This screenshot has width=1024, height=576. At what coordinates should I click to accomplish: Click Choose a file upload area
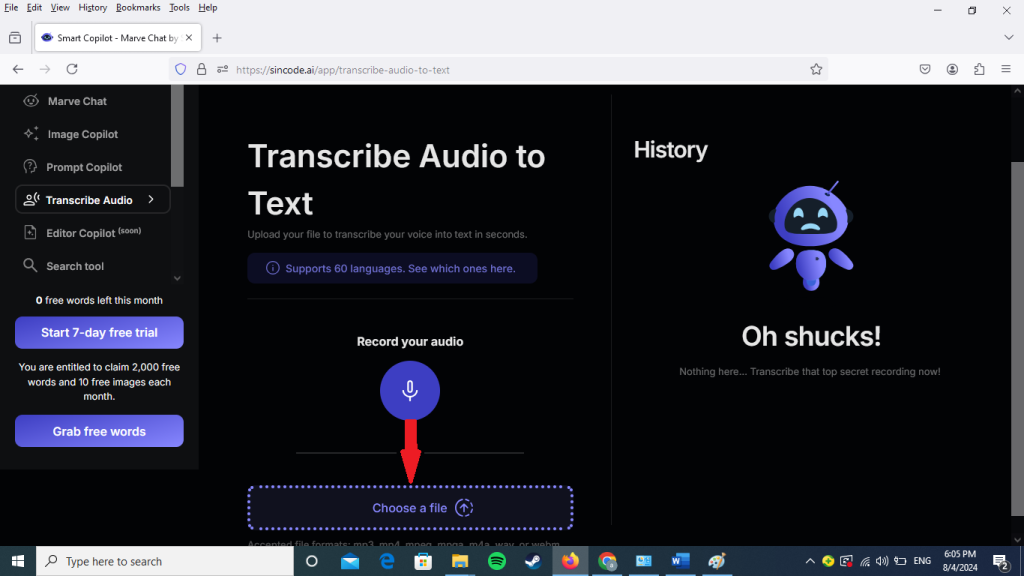410,507
